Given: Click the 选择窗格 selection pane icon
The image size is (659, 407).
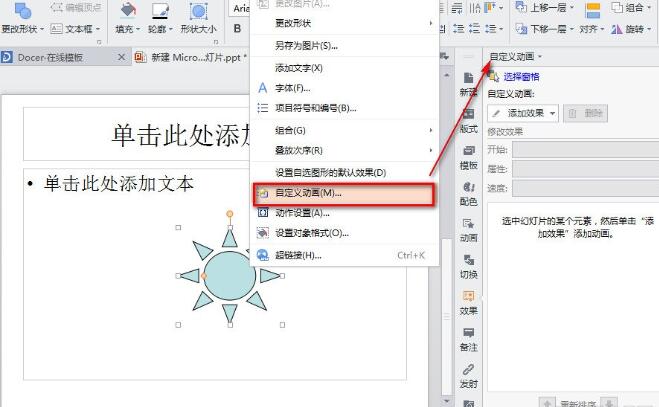Looking at the screenshot, I should click(493, 77).
